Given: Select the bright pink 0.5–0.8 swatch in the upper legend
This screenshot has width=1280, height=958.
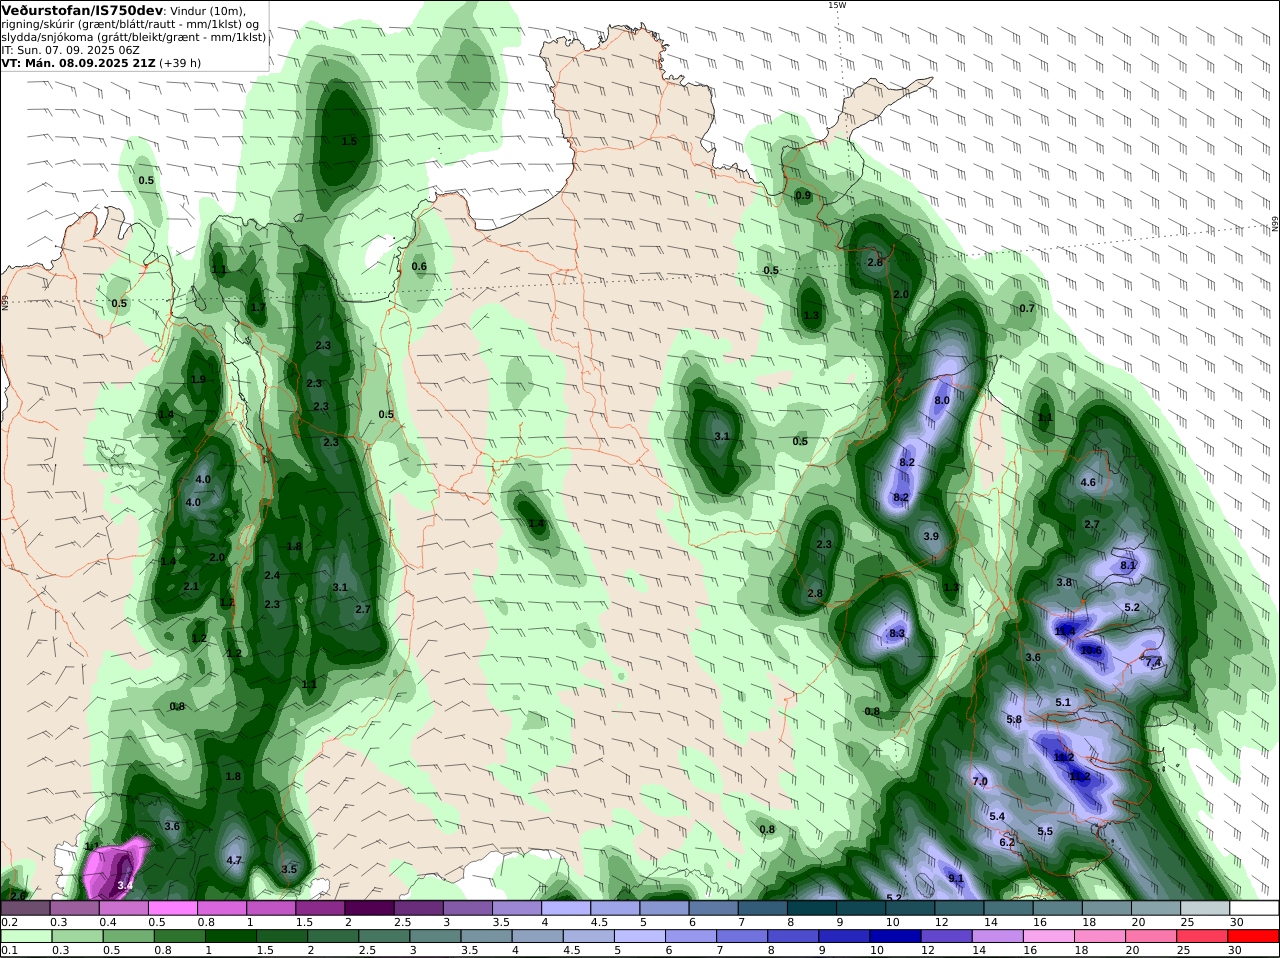Looking at the screenshot, I should coord(174,908).
